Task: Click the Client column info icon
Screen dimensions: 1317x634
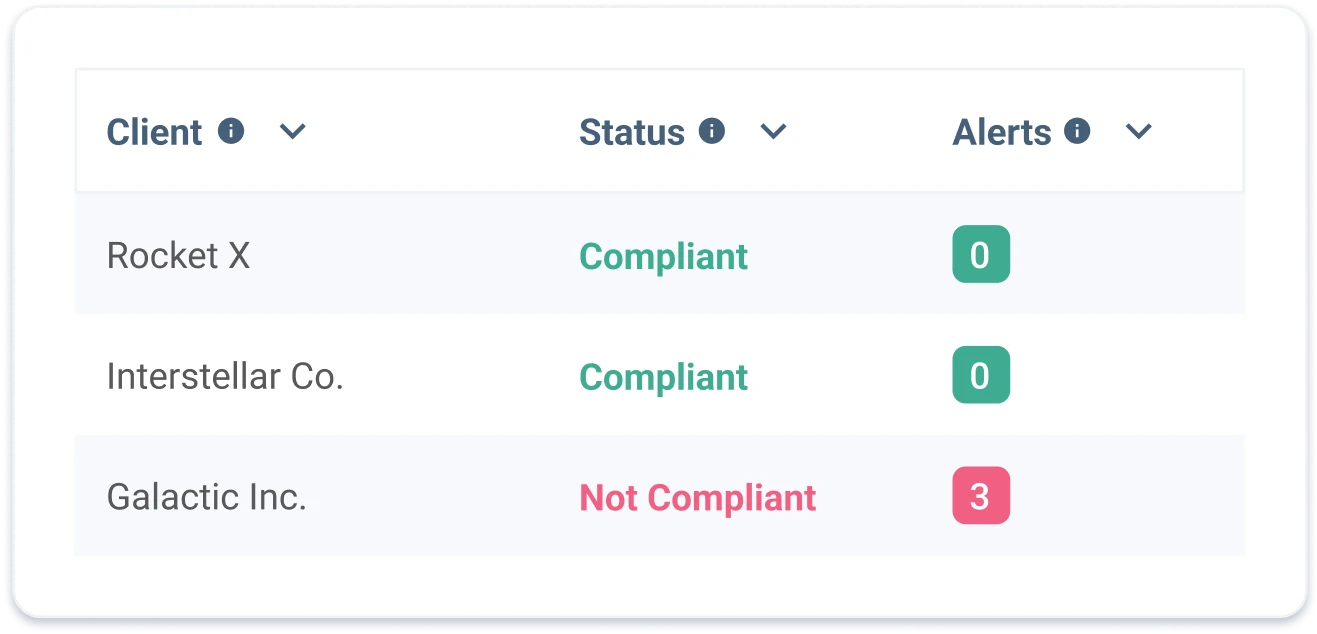Action: (230, 131)
